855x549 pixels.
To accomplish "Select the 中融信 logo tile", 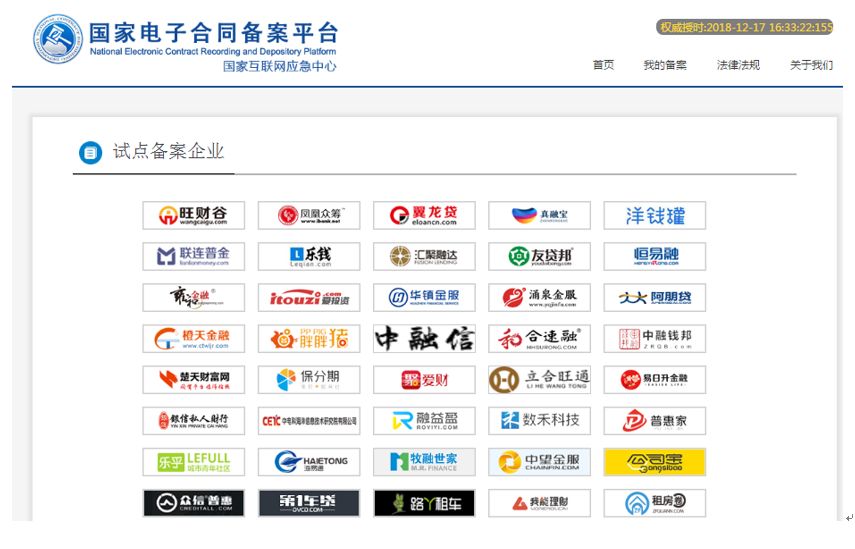I will point(424,339).
